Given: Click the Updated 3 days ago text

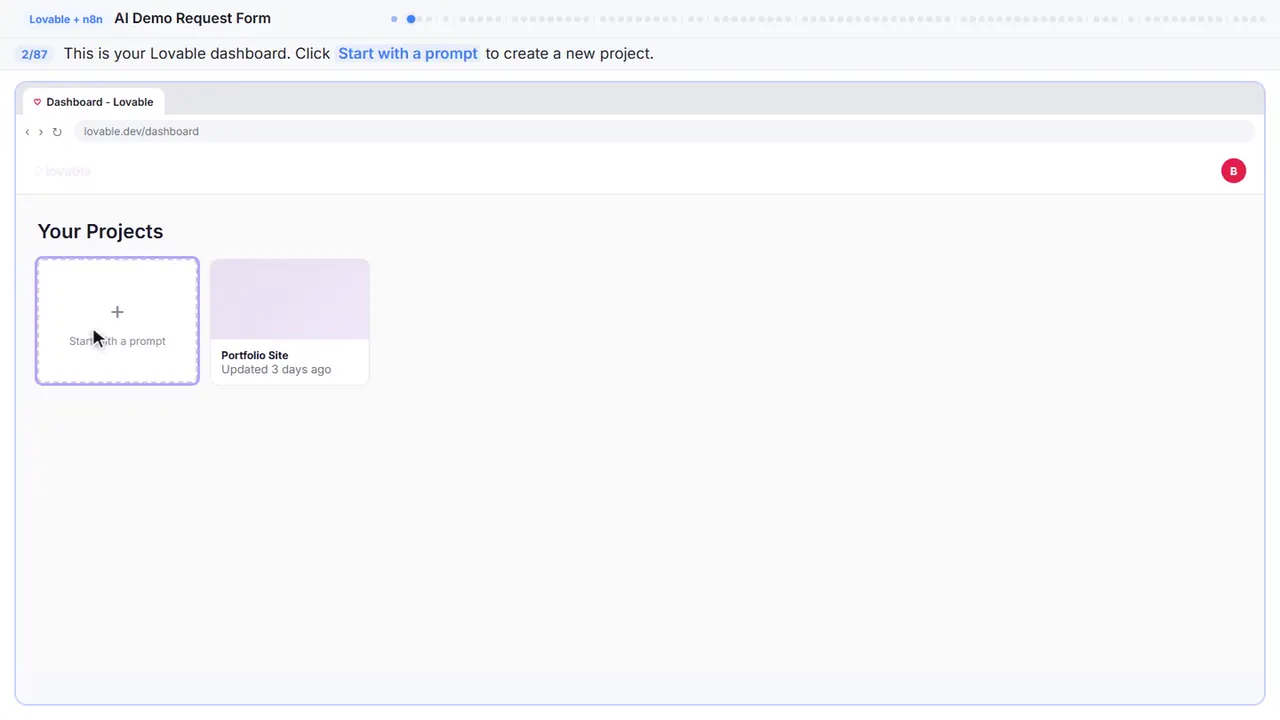Looking at the screenshot, I should [x=276, y=369].
